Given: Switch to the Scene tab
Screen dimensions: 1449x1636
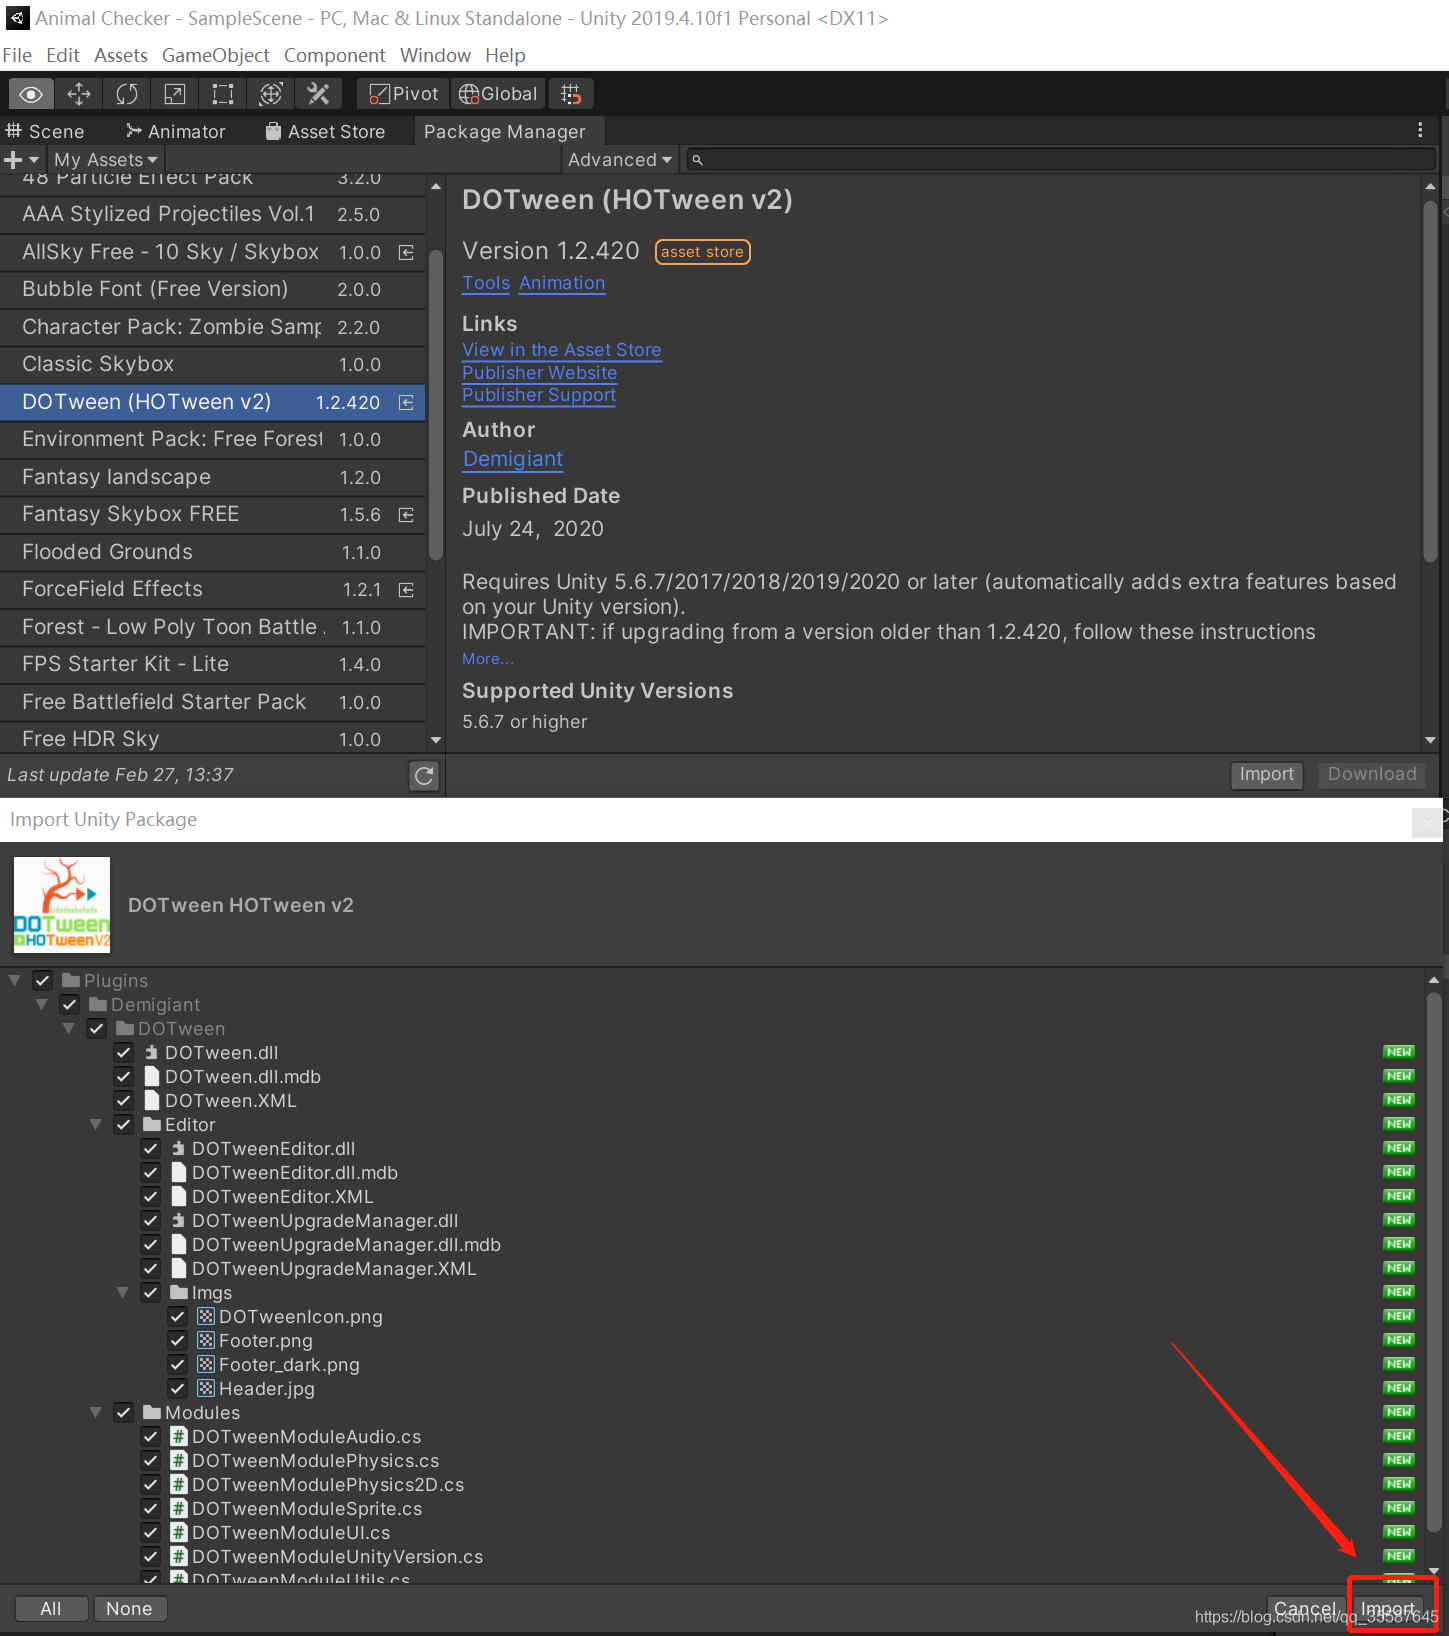Looking at the screenshot, I should tap(46, 131).
